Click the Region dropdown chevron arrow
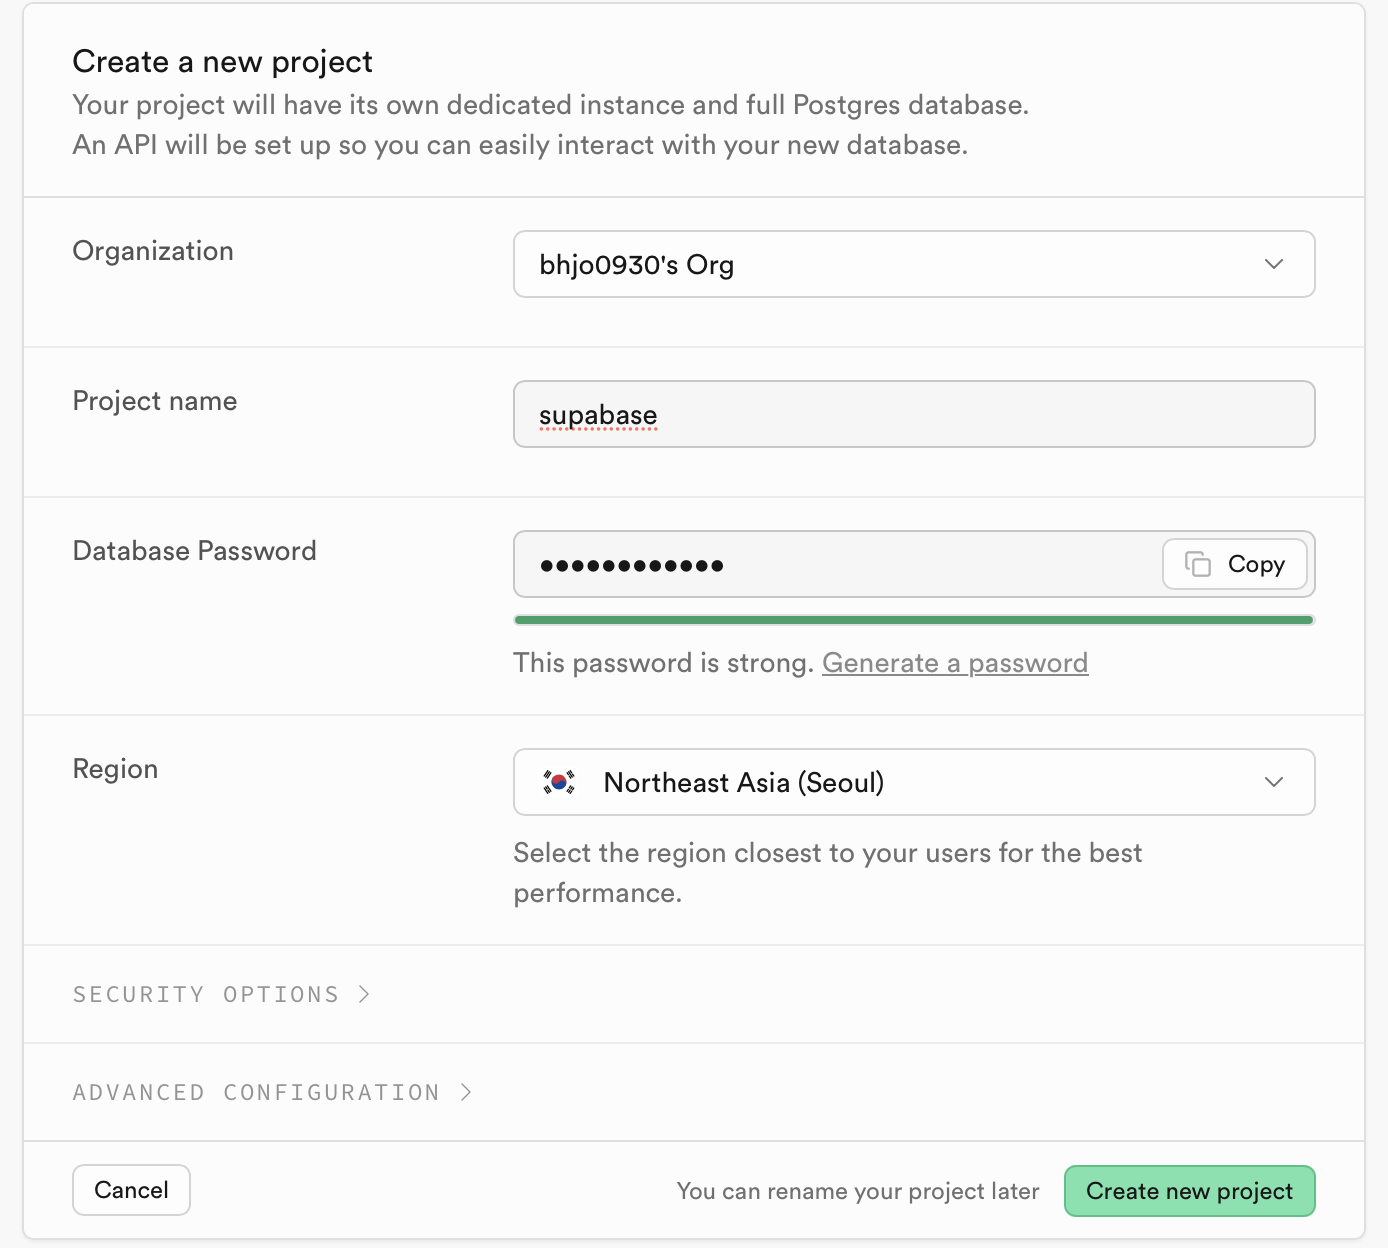 (x=1273, y=782)
